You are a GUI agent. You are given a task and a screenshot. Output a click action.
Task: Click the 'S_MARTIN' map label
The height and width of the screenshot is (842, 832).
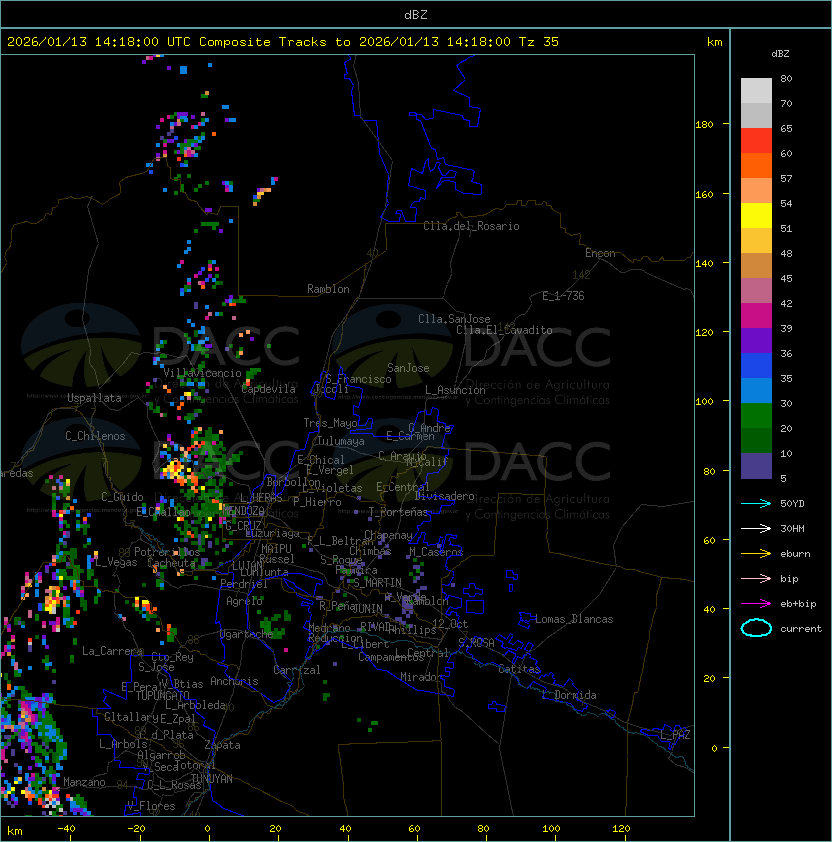pyautogui.click(x=377, y=583)
